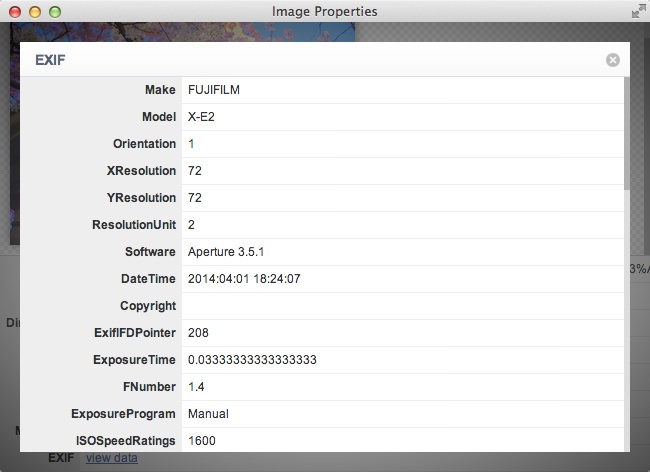Click the ResolutionUnit field label
The image size is (650, 472).
click(x=134, y=225)
